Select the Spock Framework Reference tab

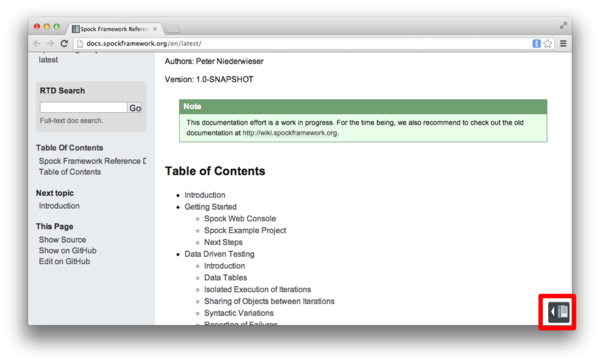[114, 29]
